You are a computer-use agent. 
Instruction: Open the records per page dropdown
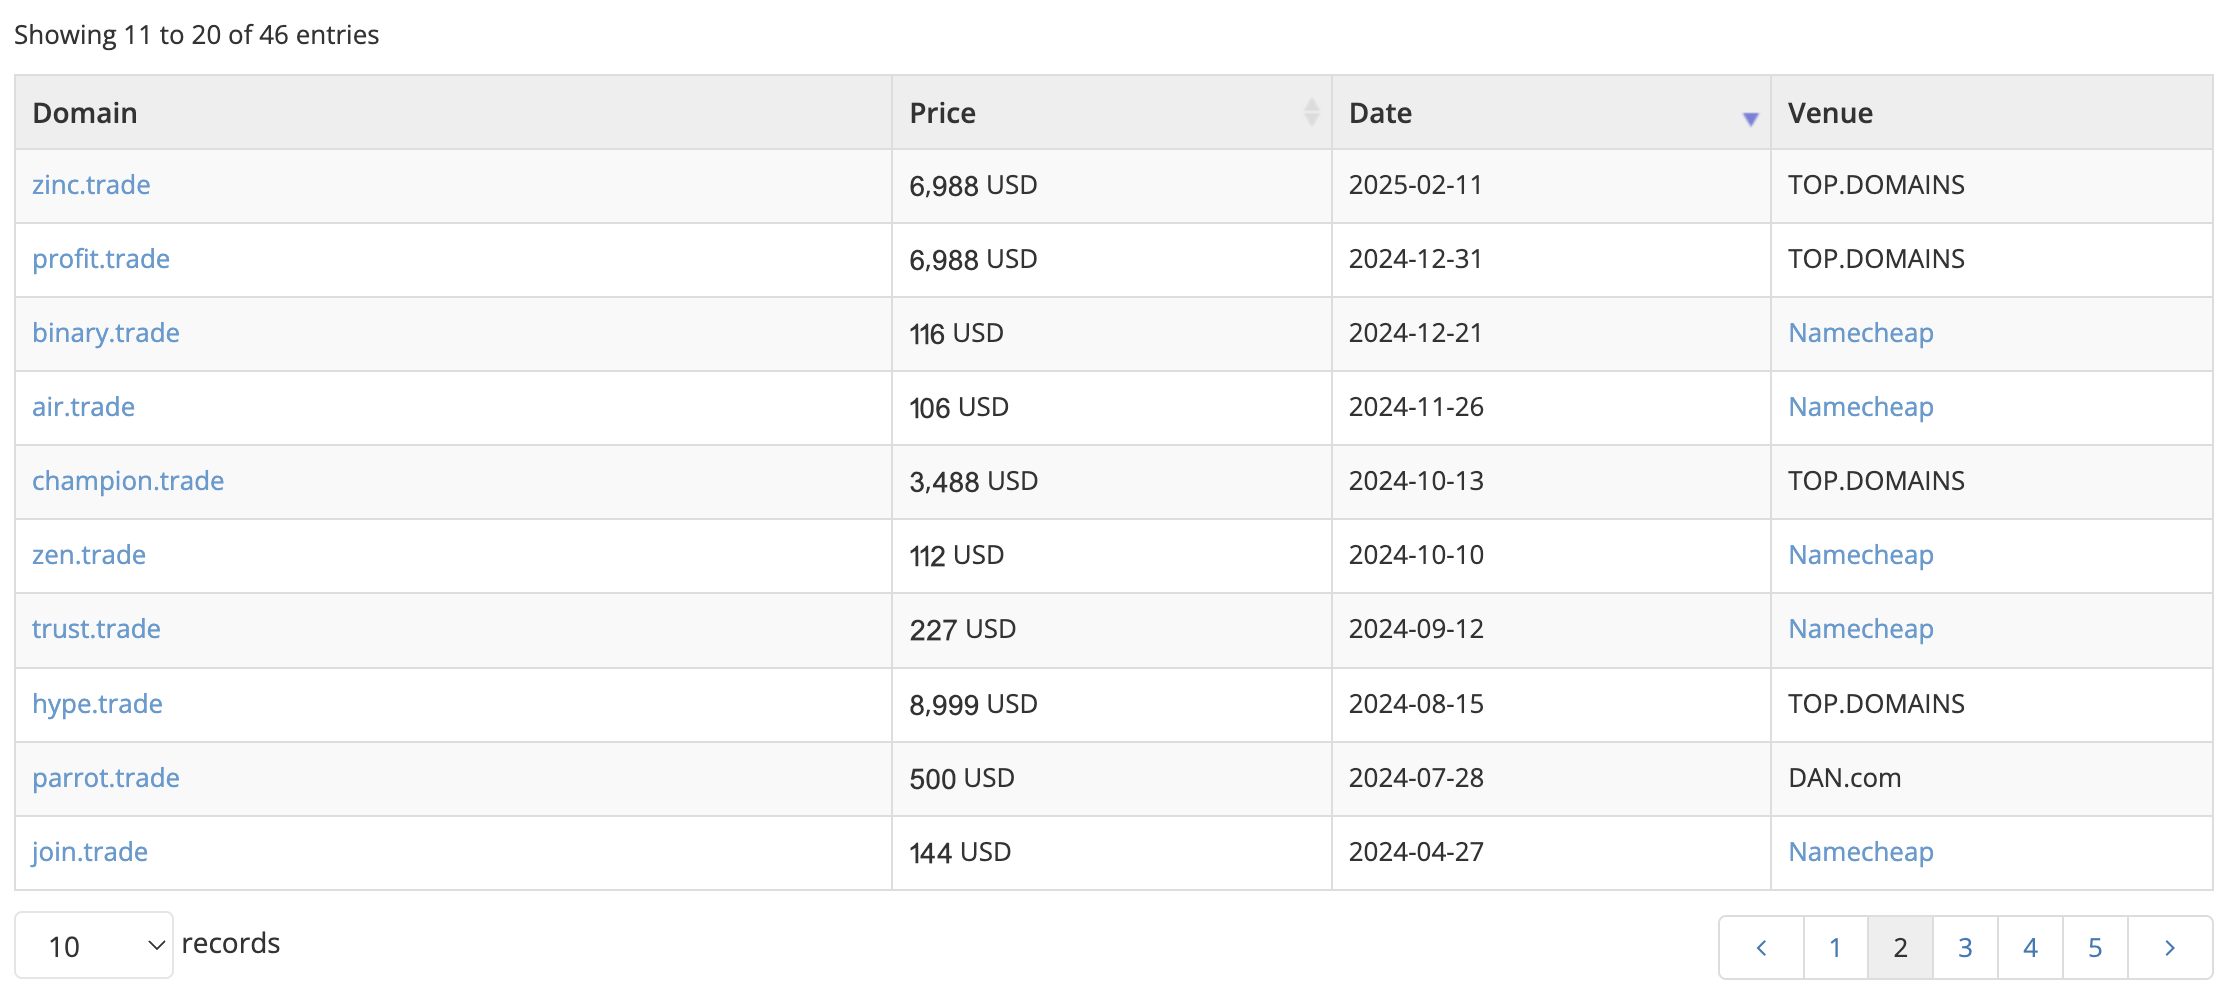(94, 946)
